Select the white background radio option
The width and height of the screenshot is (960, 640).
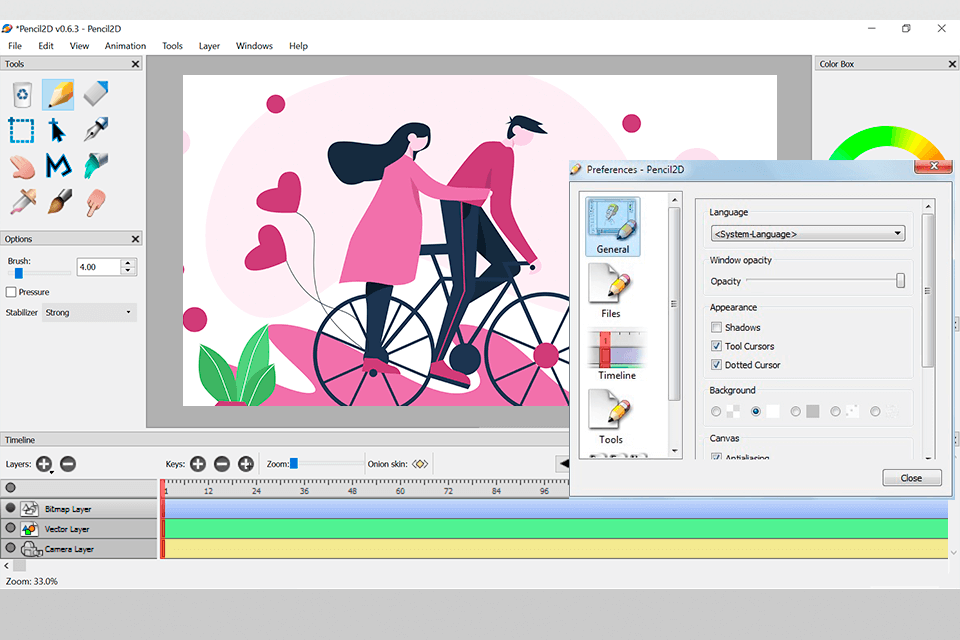[x=756, y=412]
